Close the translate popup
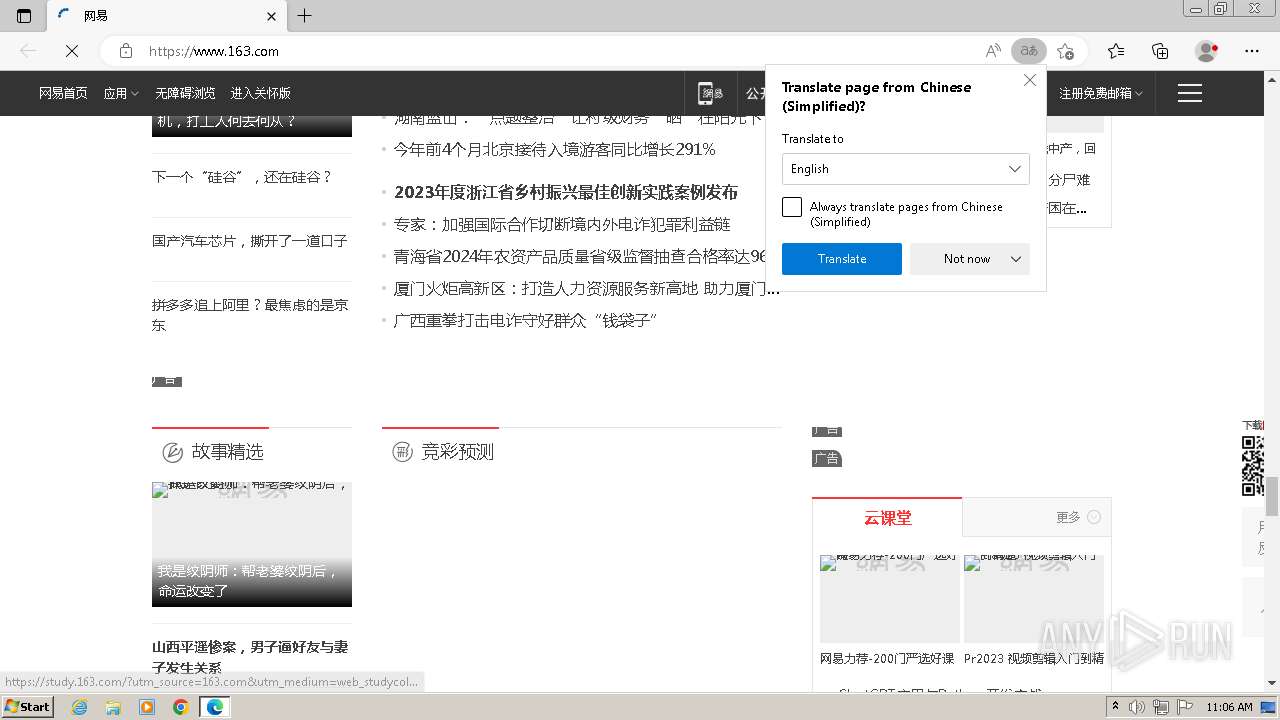 [x=1030, y=81]
